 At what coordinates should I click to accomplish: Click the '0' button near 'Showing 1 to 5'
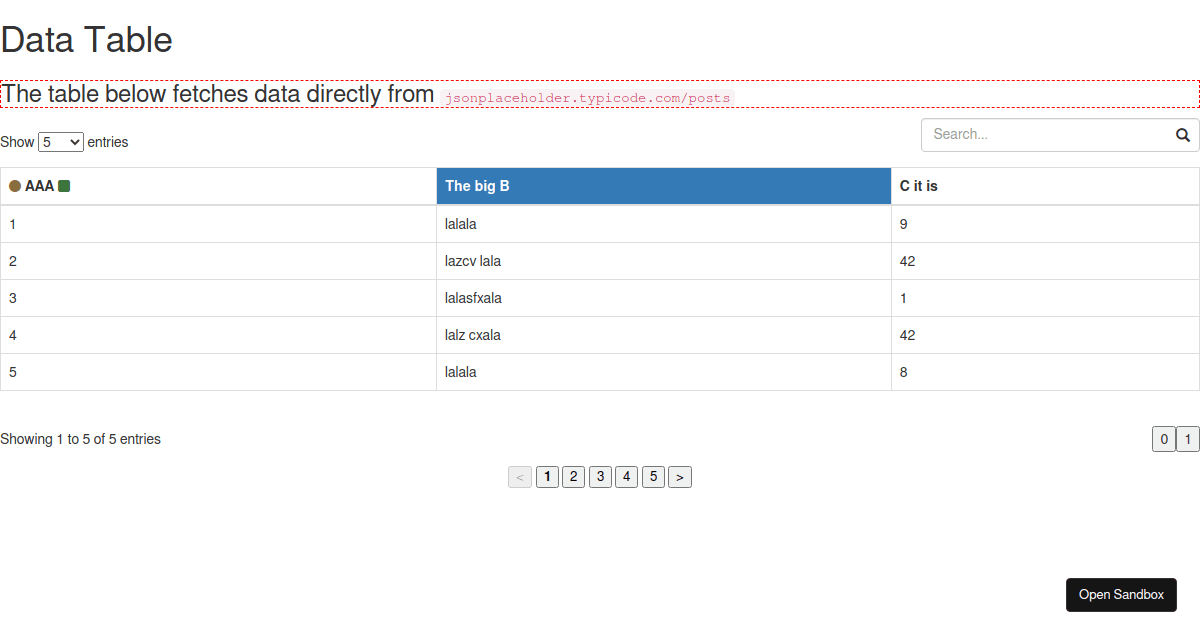[1163, 439]
